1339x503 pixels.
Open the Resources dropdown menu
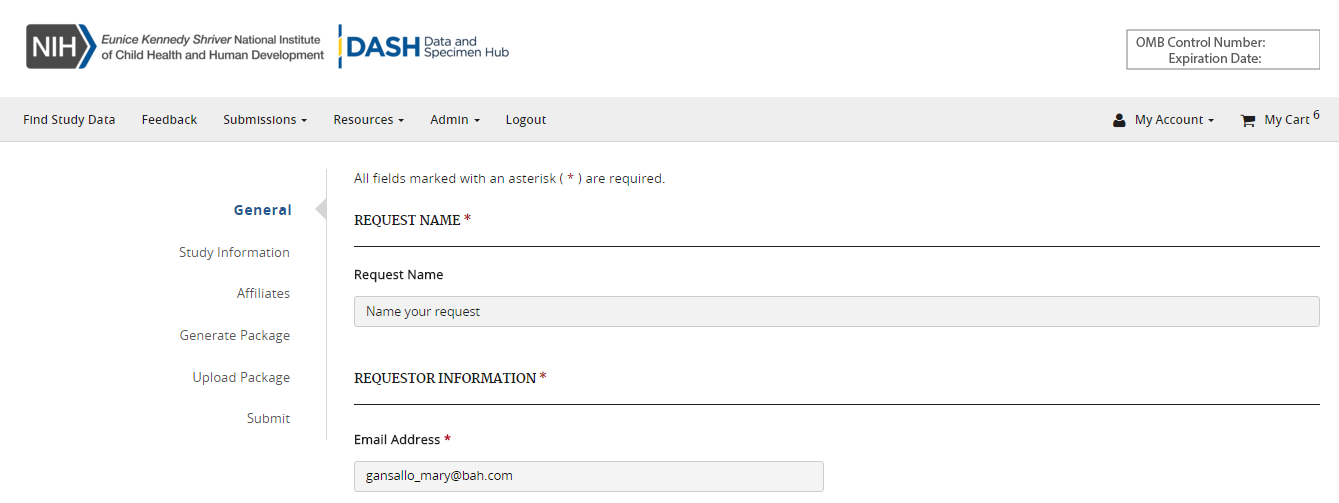point(368,120)
